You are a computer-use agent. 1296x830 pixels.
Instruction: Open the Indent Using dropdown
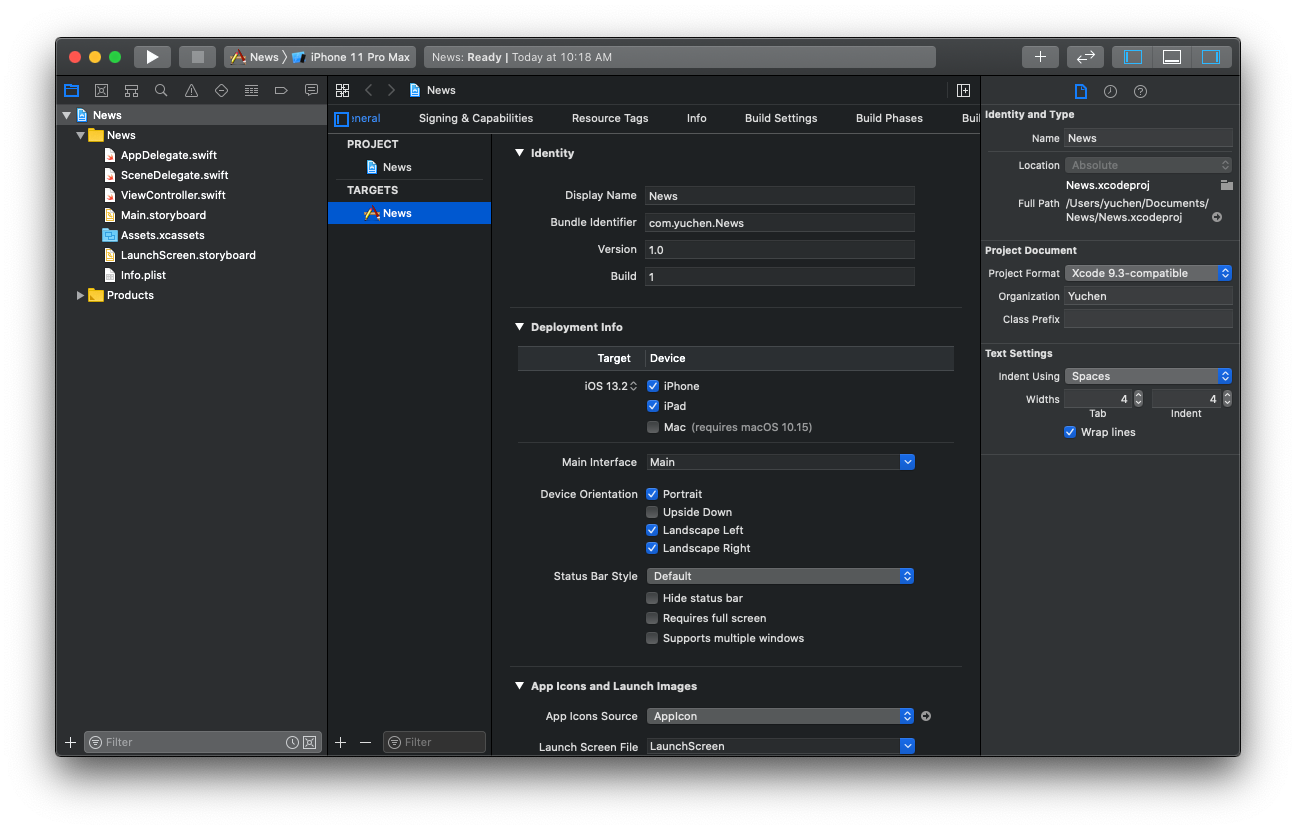coord(1148,376)
